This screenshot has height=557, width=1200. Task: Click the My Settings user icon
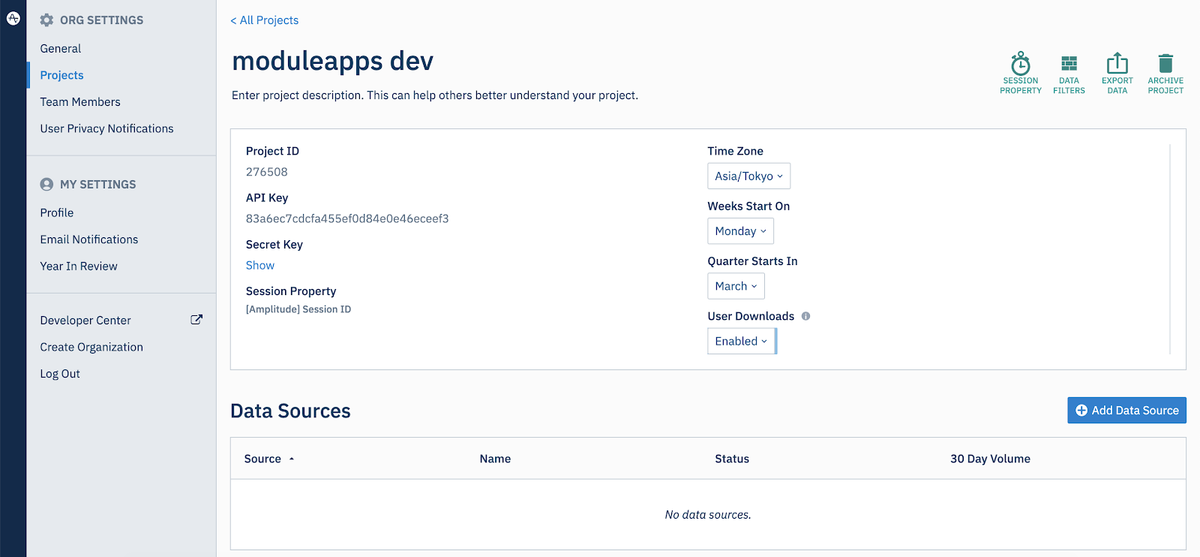[46, 184]
